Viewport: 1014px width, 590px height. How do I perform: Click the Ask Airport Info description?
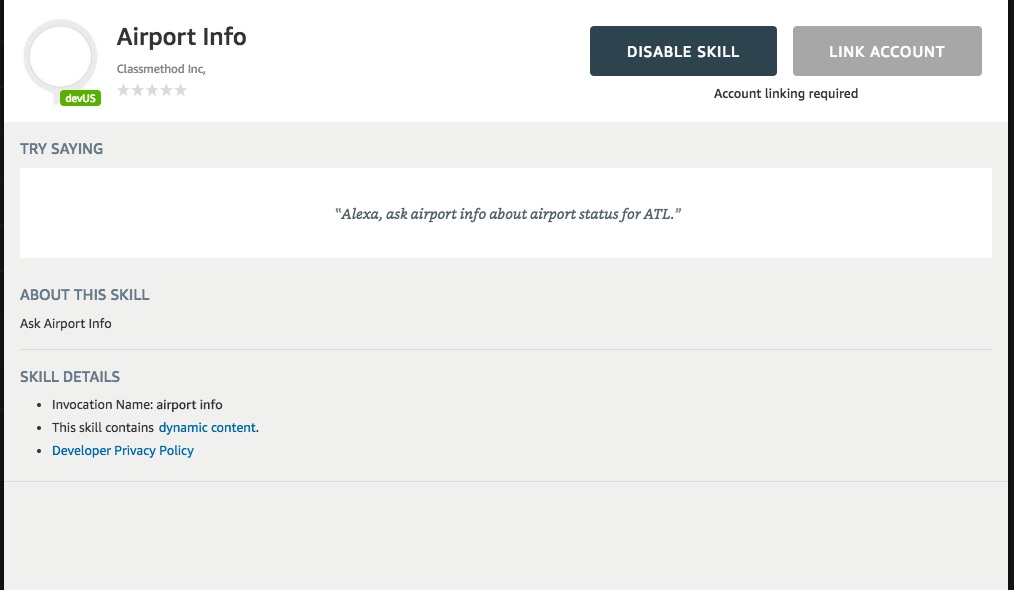(x=66, y=323)
